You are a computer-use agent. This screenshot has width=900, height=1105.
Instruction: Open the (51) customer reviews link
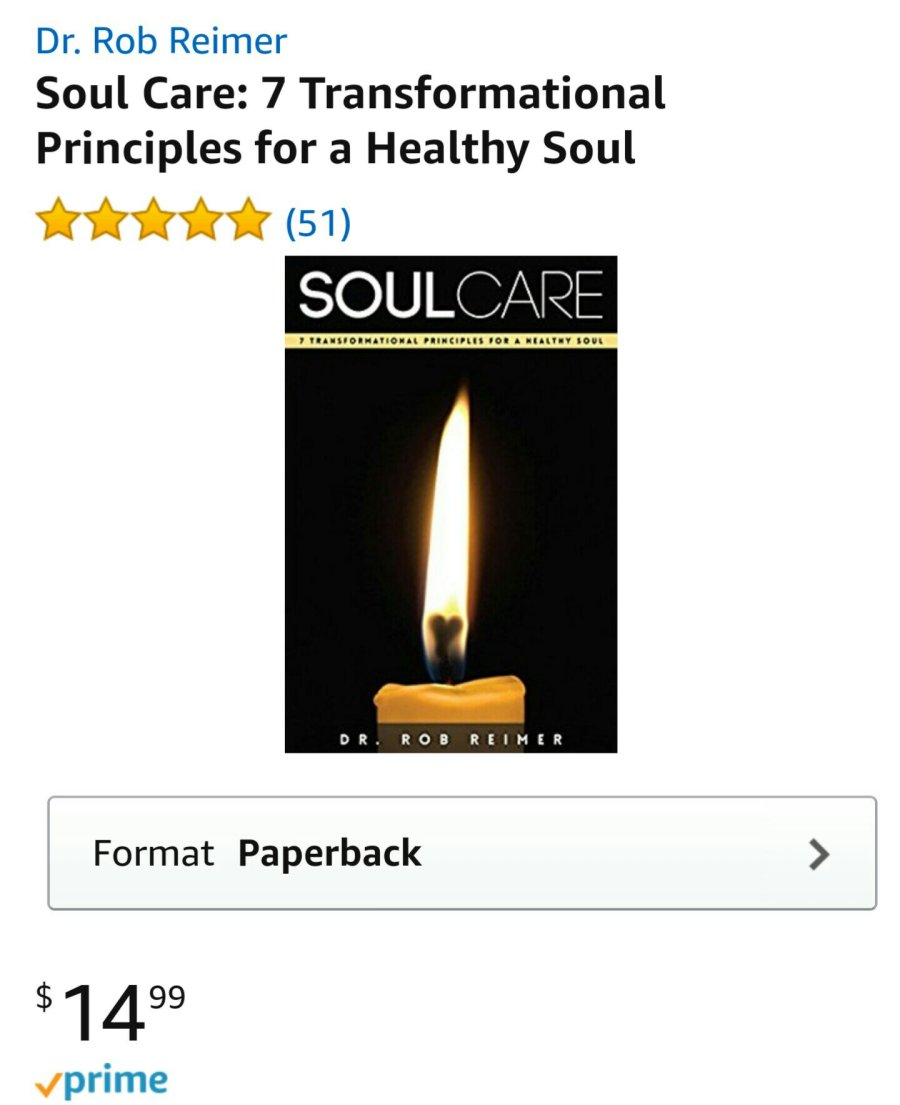tap(318, 222)
